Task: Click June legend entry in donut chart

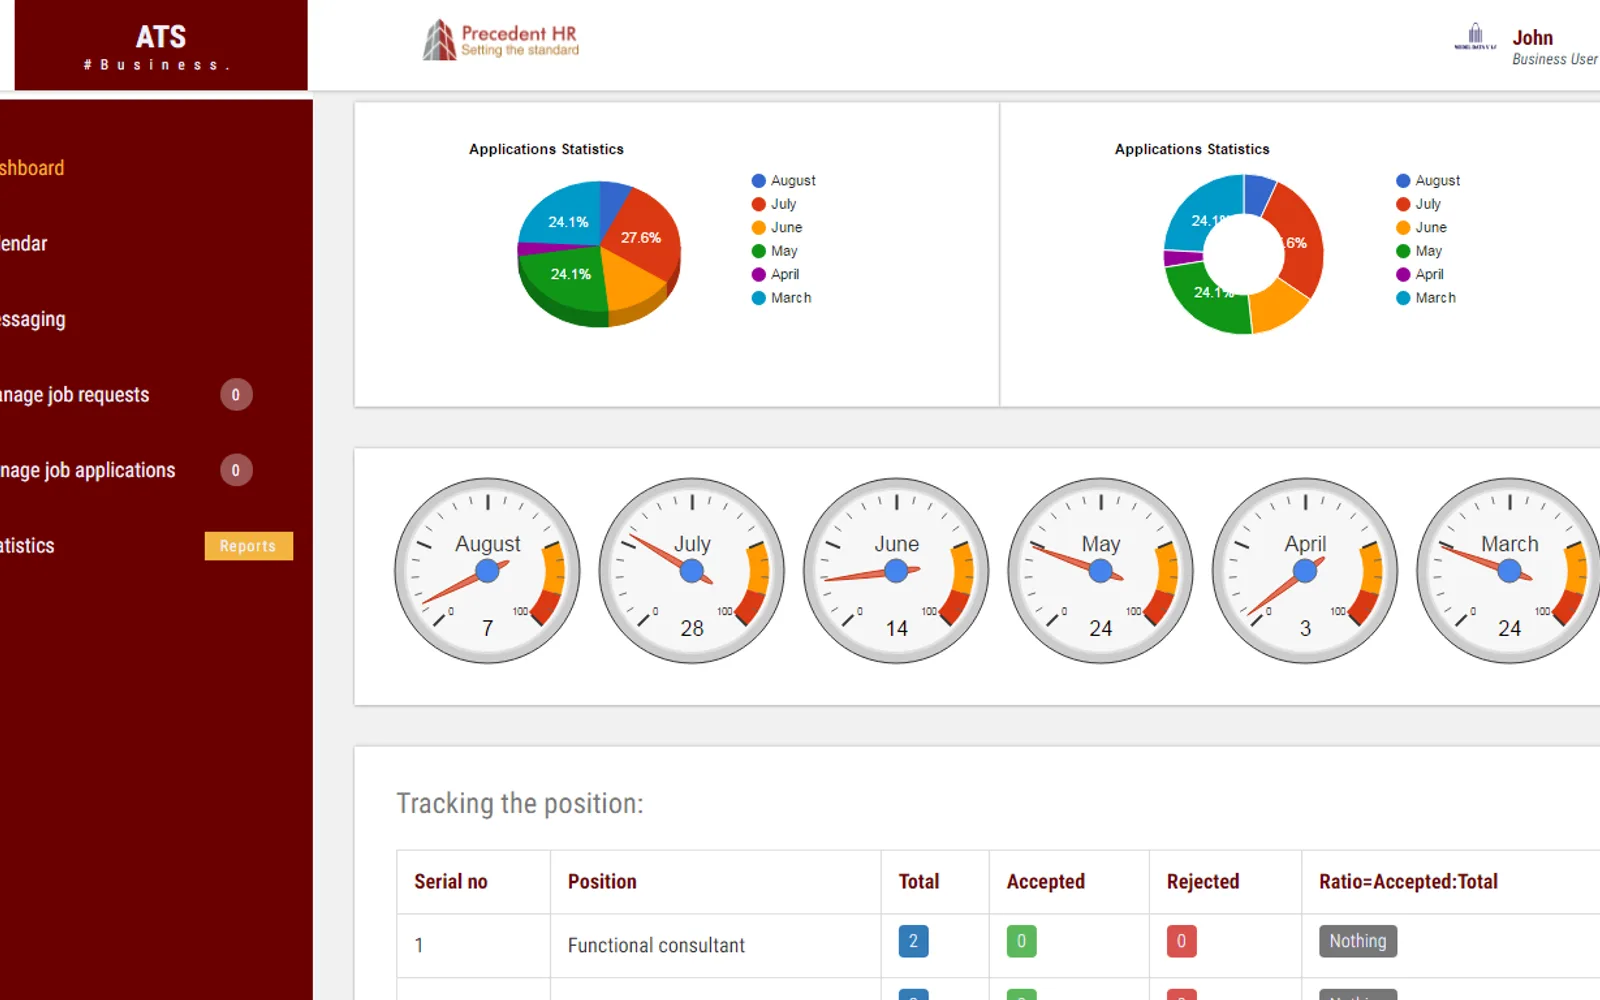Action: 1422,228
